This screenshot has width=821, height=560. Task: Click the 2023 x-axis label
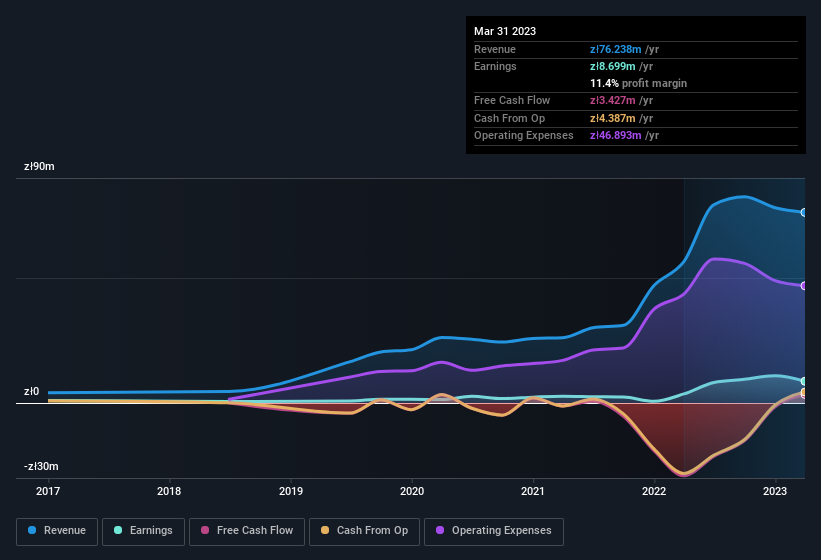[x=775, y=491]
